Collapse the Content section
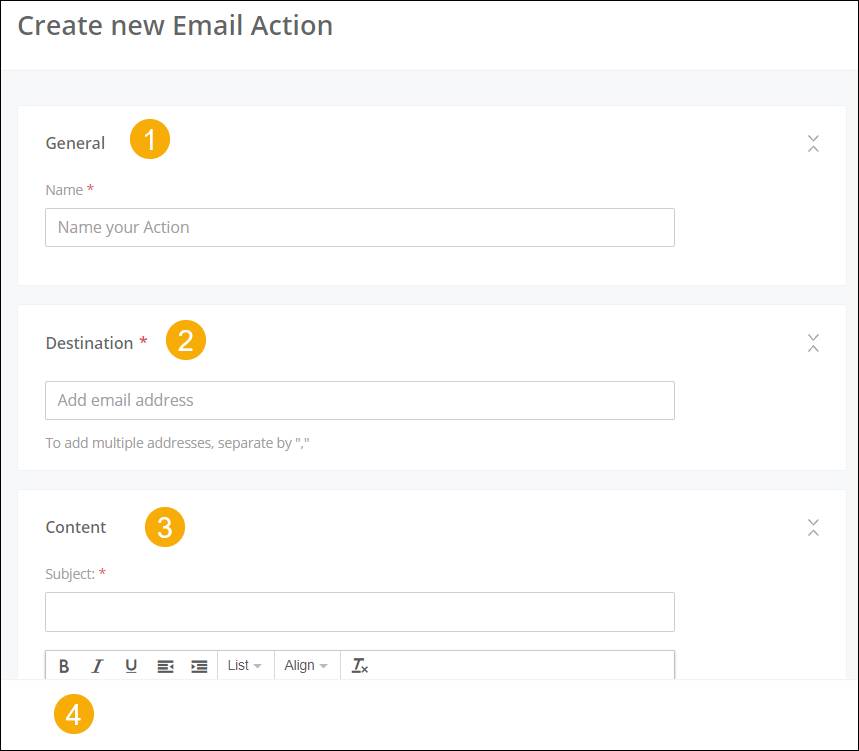 (814, 528)
